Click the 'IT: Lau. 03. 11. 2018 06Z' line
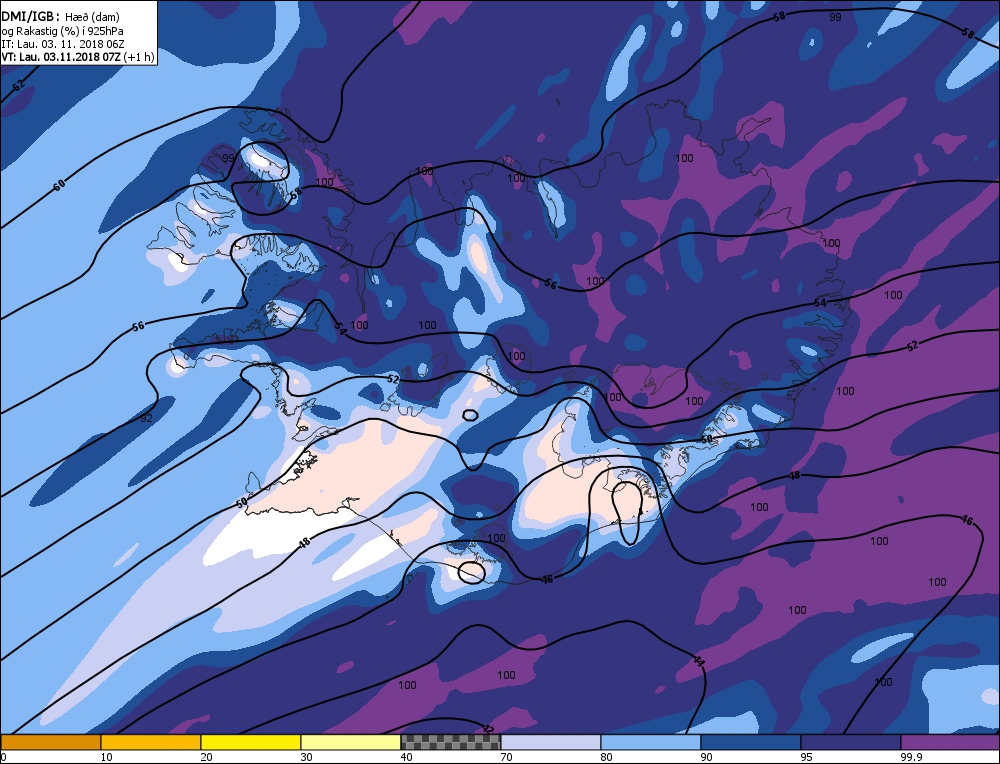The height and width of the screenshot is (764, 1000). click(x=63, y=44)
